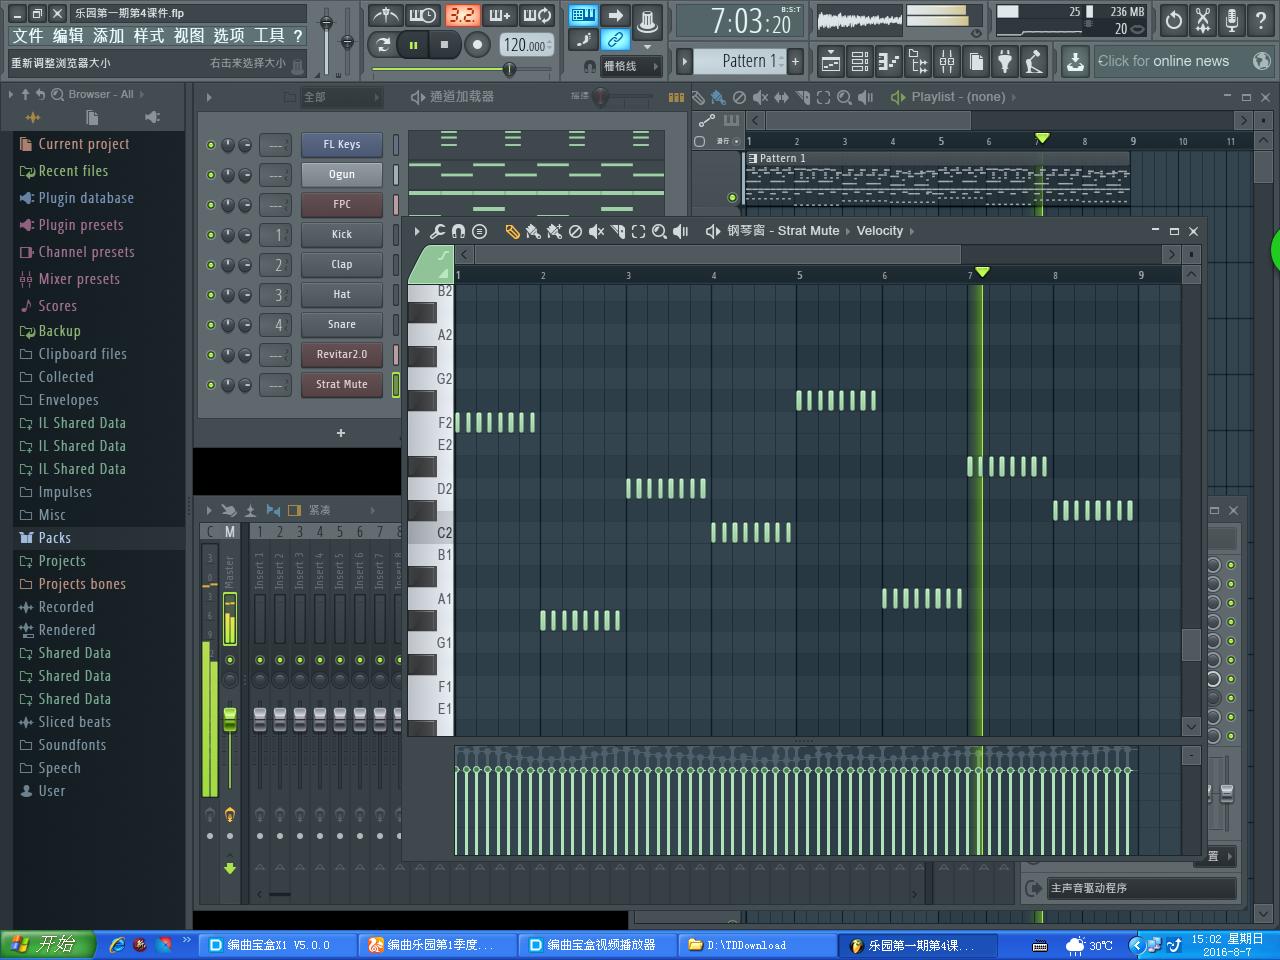Click the tempo slider under transport controls

(509, 69)
